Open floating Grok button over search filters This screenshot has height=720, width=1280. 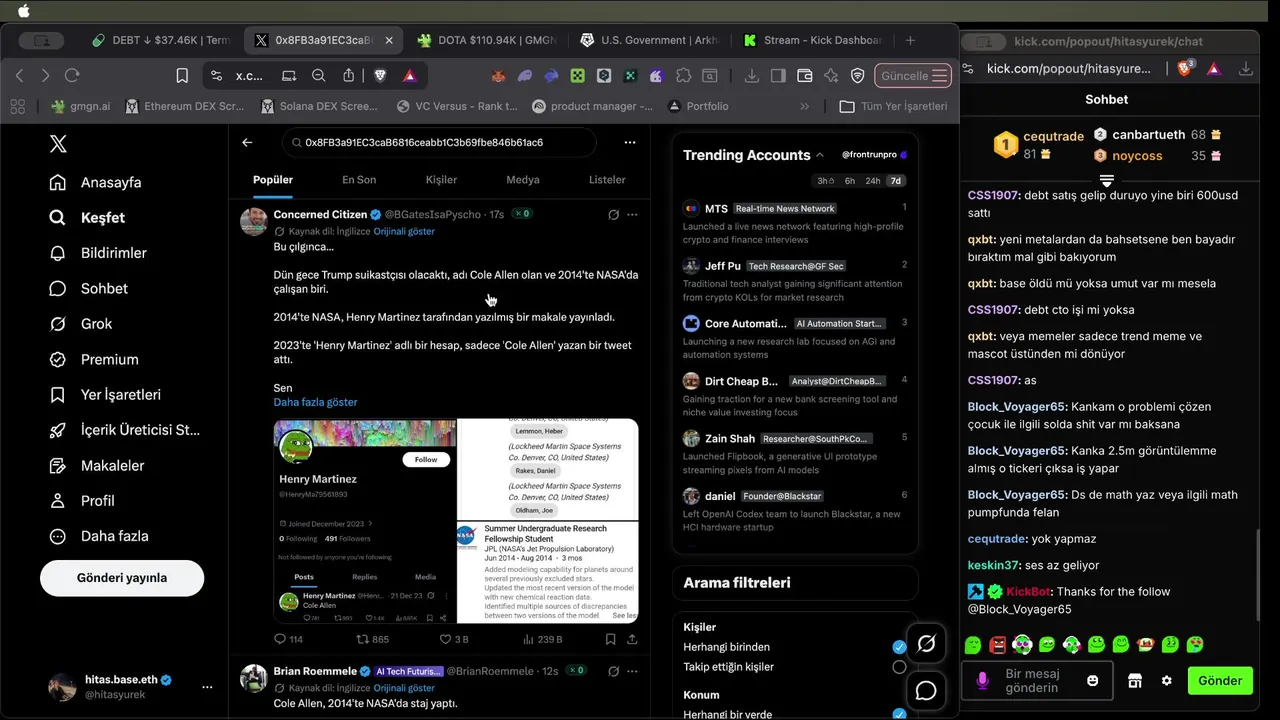pos(926,644)
